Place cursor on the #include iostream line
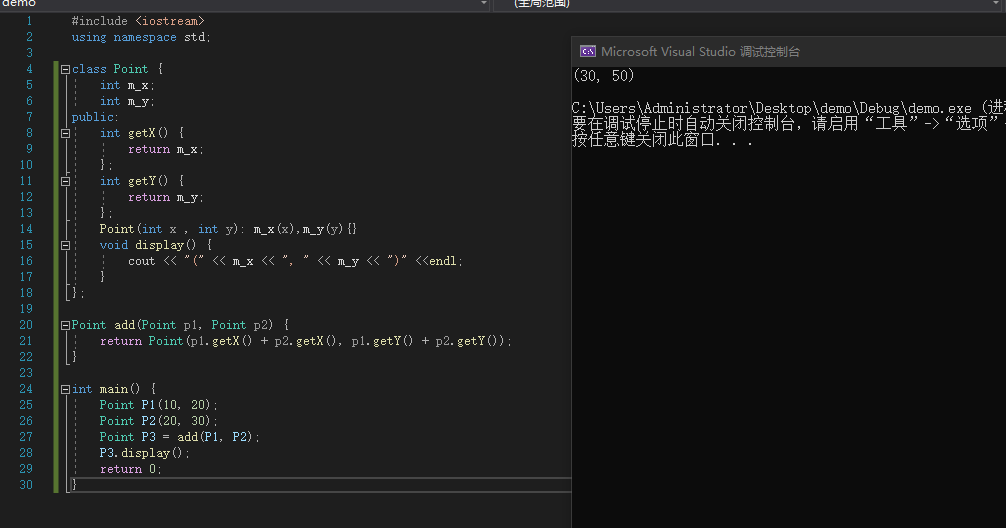Screen dimensions: 1006x528 click(x=140, y=21)
